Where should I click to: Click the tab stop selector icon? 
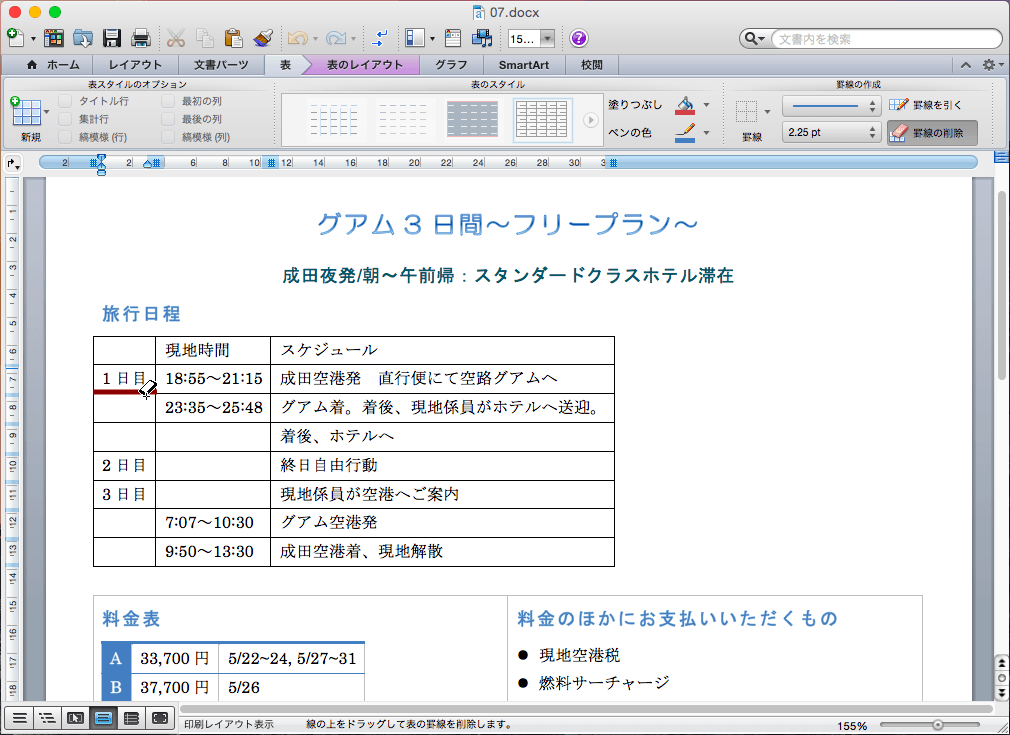click(13, 164)
